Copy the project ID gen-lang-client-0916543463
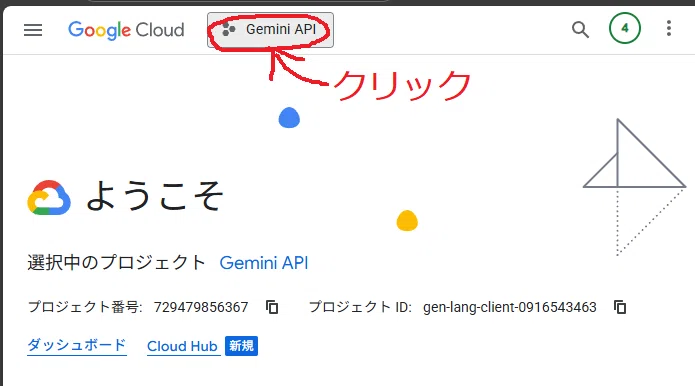The image size is (695, 386). tap(620, 307)
